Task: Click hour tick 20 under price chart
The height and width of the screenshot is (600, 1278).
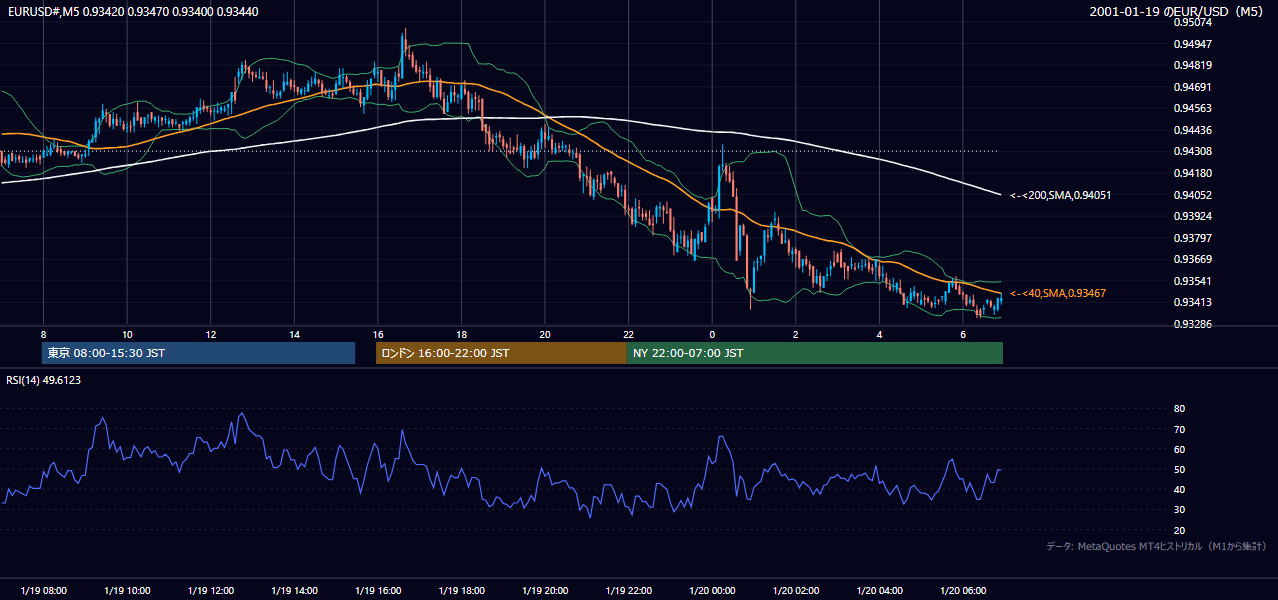Action: [545, 334]
